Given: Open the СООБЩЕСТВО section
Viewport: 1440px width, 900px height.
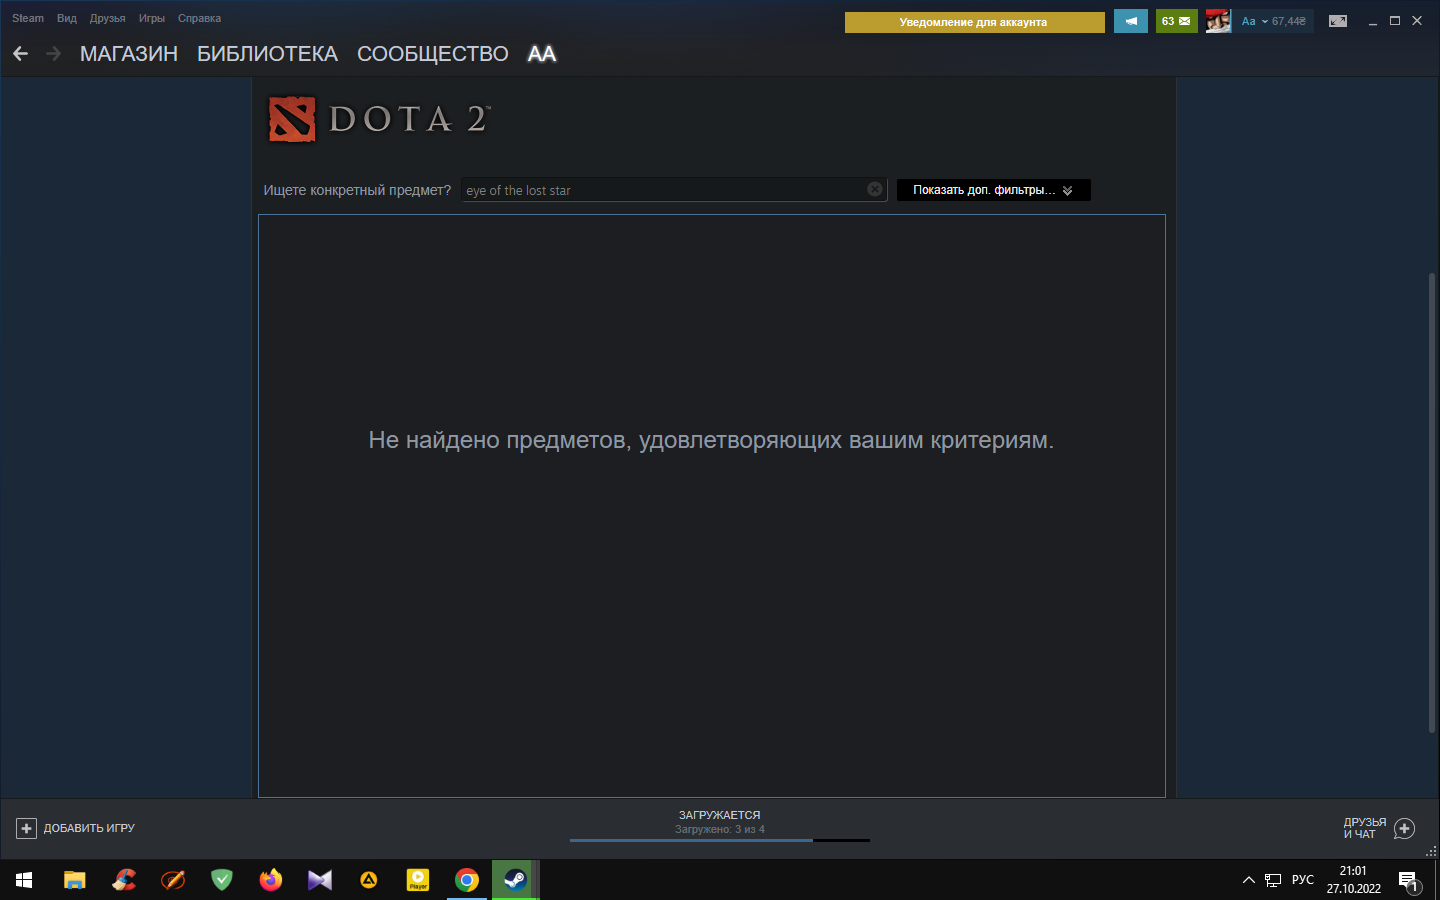Looking at the screenshot, I should point(432,54).
